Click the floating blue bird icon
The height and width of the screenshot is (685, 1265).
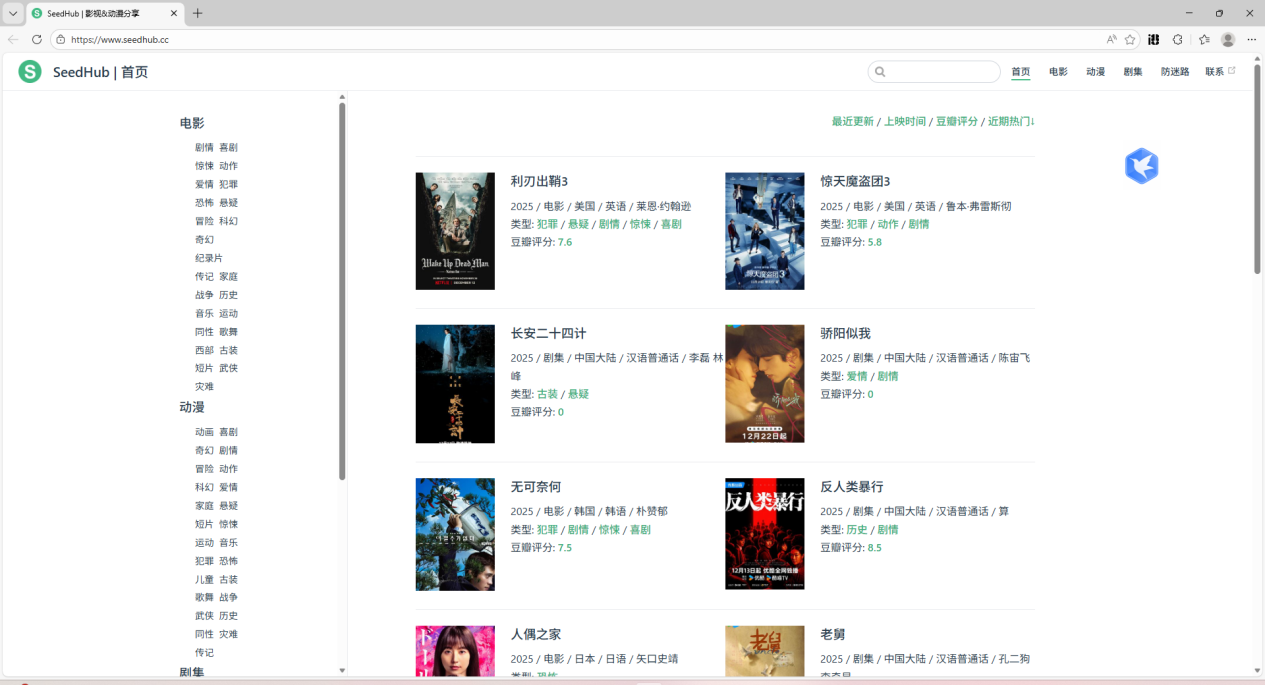[x=1141, y=166]
